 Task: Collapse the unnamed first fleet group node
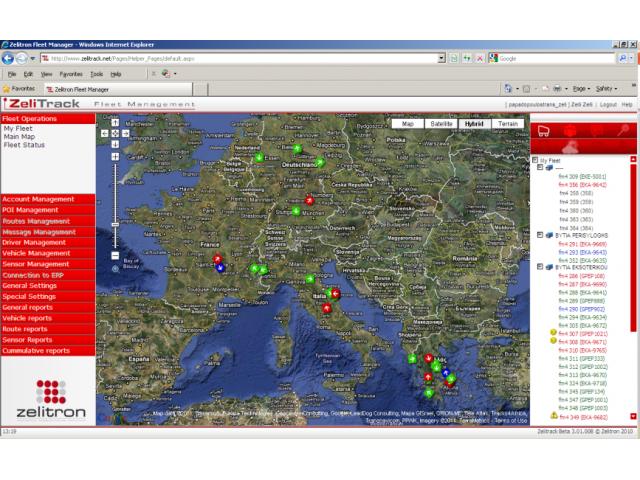[x=540, y=167]
